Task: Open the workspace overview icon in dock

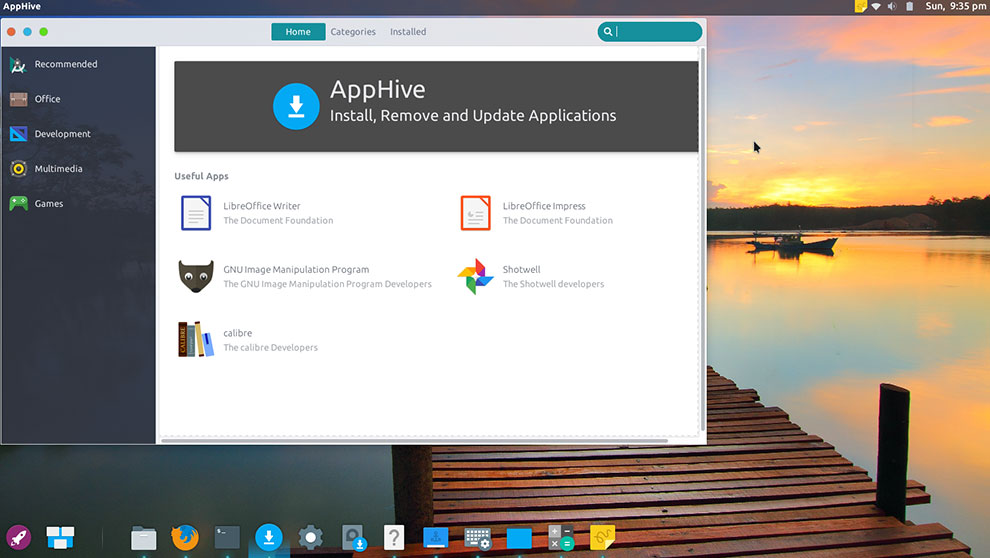Action: pos(61,538)
